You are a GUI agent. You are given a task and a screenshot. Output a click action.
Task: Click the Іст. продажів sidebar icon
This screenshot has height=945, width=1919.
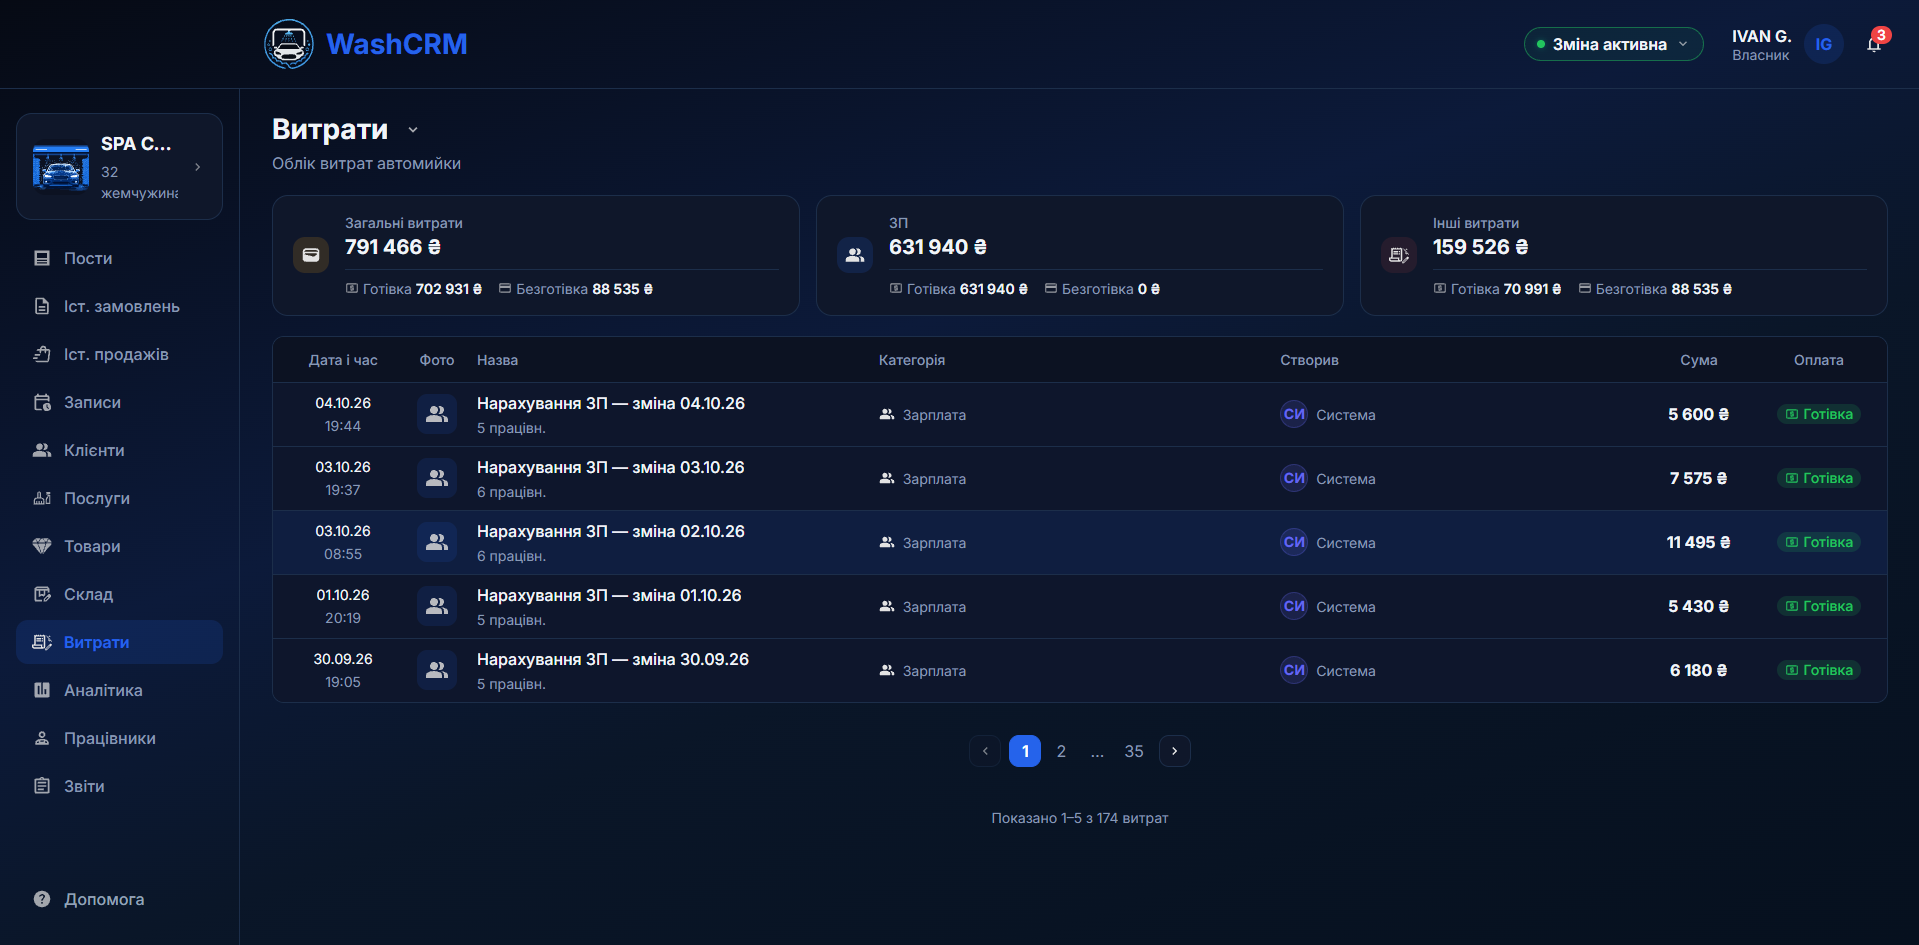[x=42, y=354]
